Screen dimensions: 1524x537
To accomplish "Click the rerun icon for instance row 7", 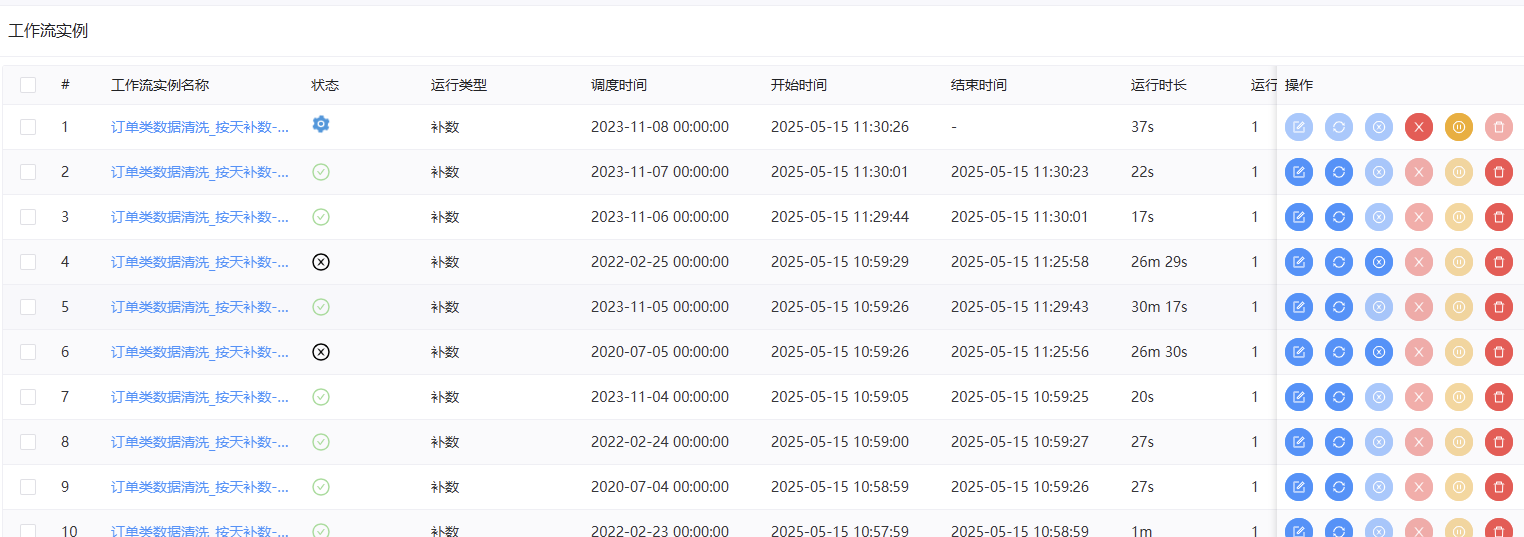I will point(1338,397).
